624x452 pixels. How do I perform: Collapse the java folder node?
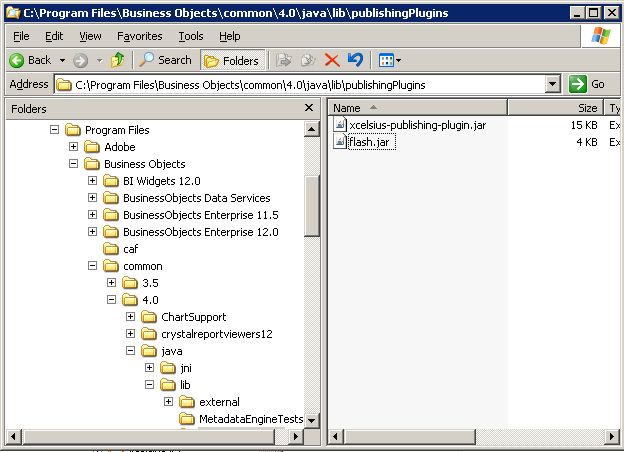[x=130, y=351]
